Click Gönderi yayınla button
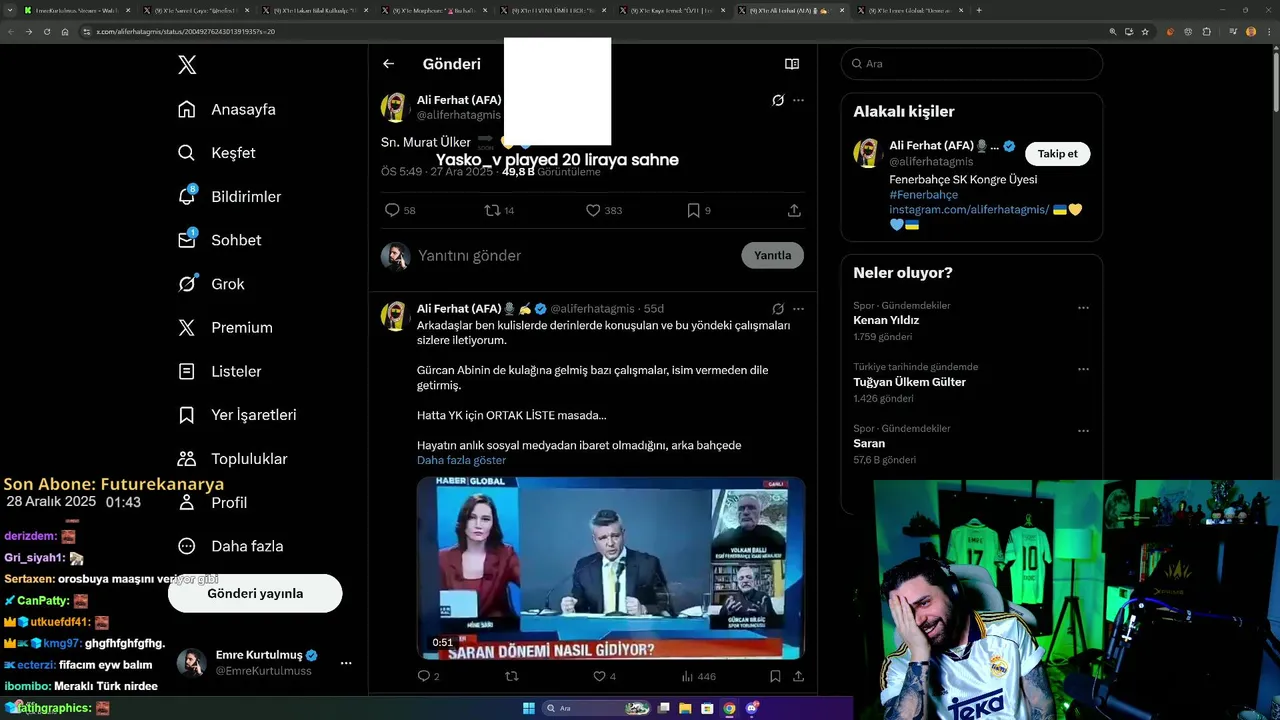Viewport: 1280px width, 720px height. click(255, 593)
